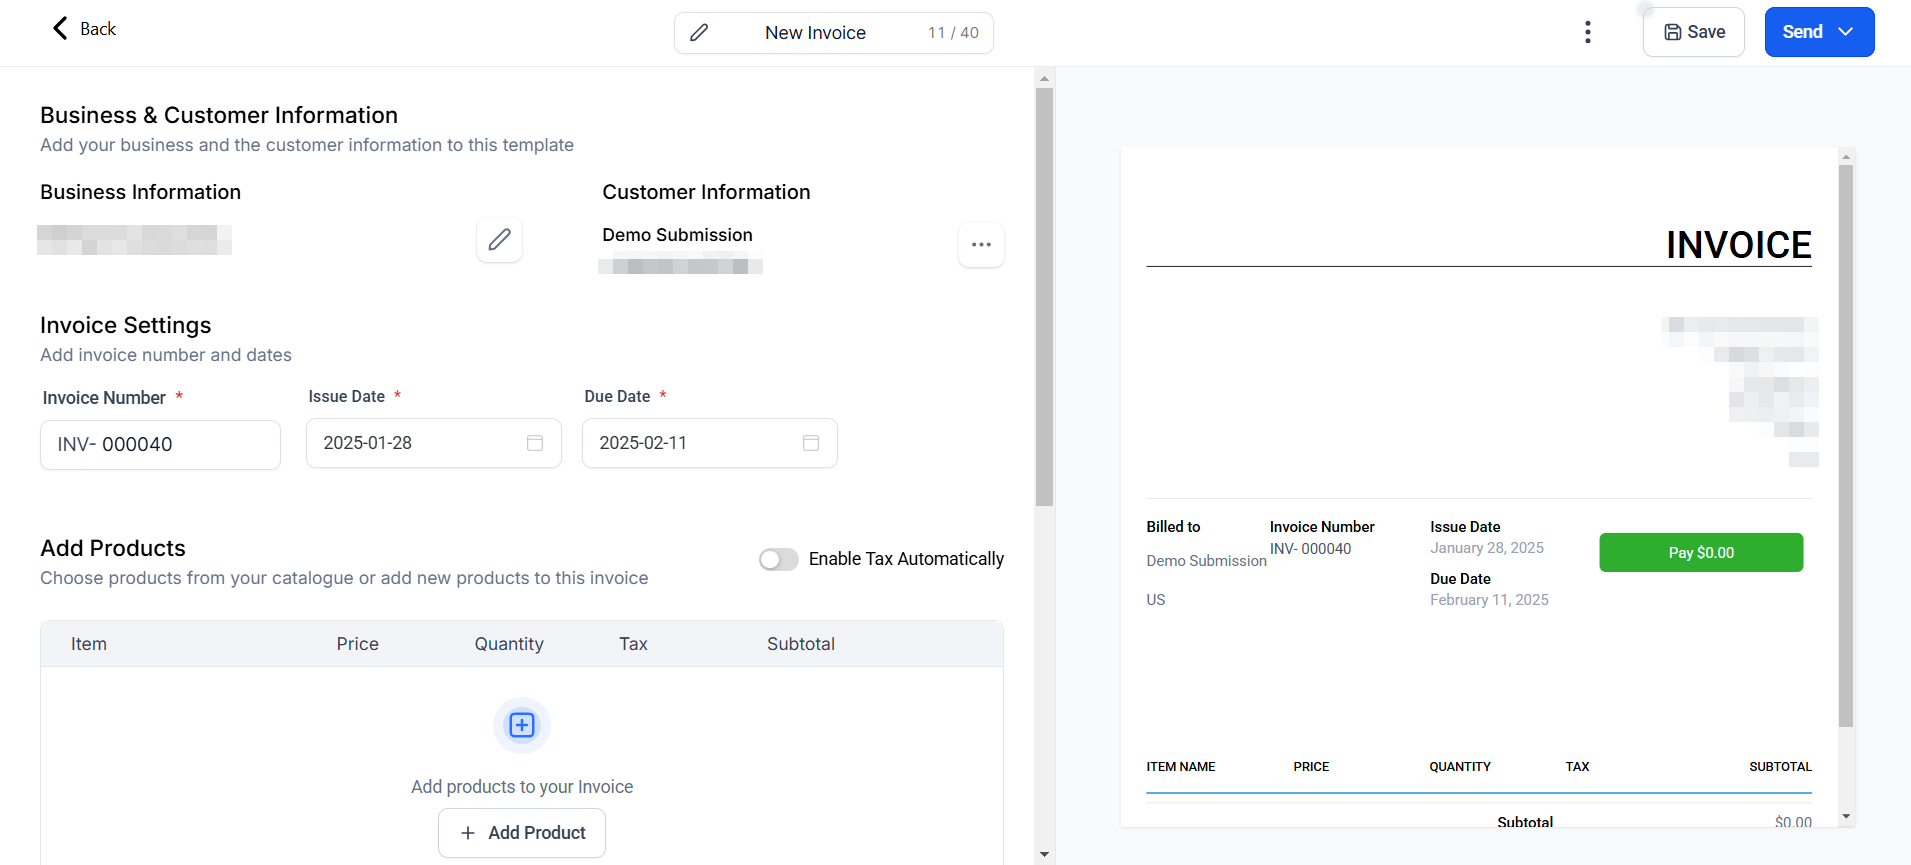This screenshot has height=865, width=1911.
Task: Click the Issue Date field
Action: pos(420,443)
